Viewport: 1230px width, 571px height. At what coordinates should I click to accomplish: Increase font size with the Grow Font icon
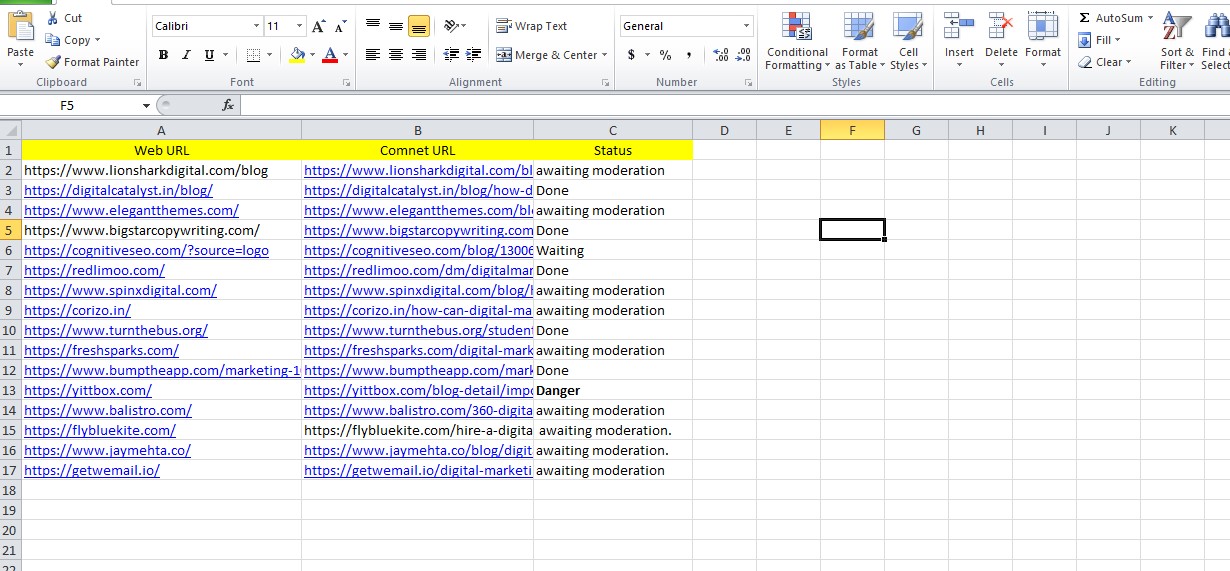coord(319,26)
